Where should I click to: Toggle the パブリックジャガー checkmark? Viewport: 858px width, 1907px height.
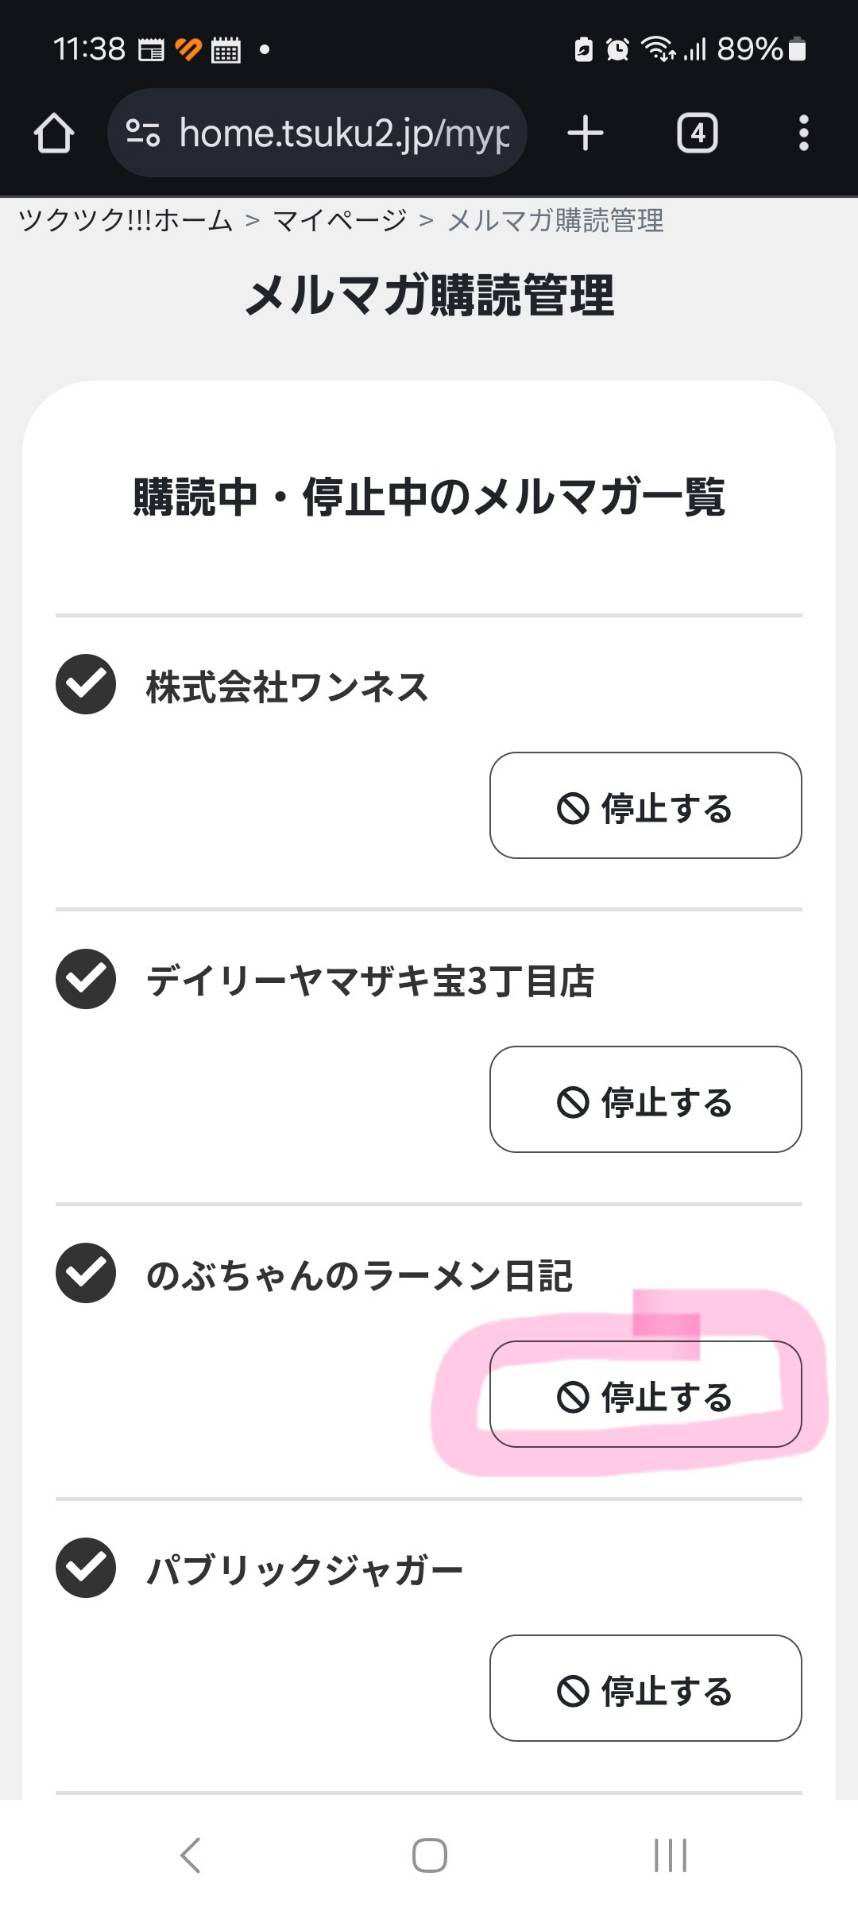pos(86,1567)
